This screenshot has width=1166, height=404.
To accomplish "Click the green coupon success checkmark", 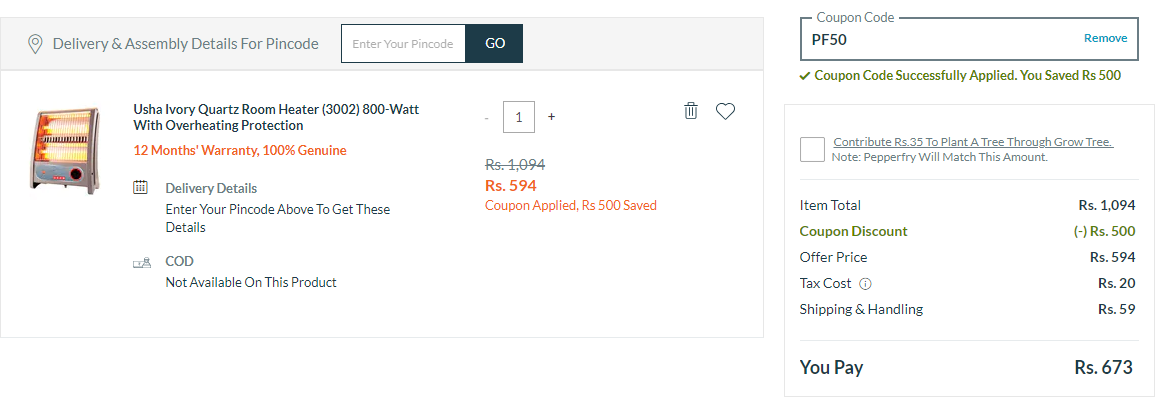I will pos(805,76).
